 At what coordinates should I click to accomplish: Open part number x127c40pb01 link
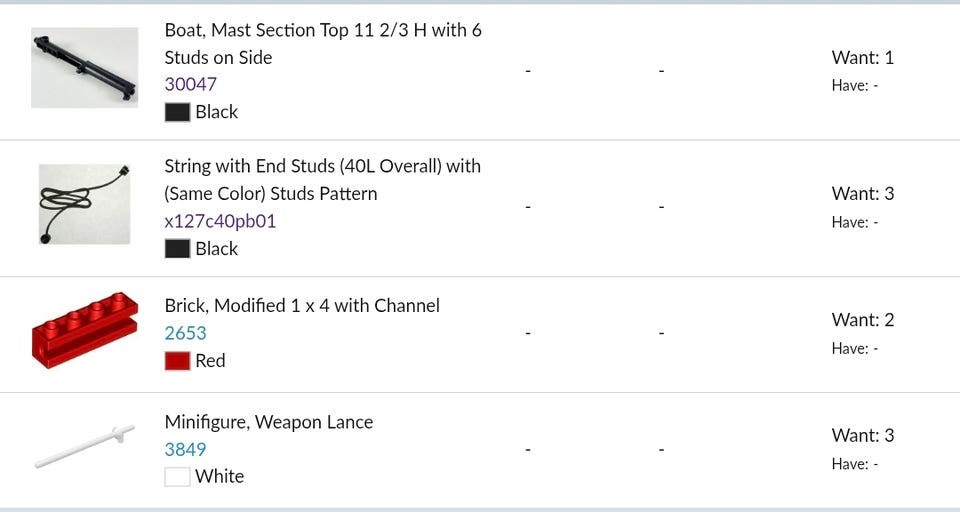pyautogui.click(x=220, y=221)
